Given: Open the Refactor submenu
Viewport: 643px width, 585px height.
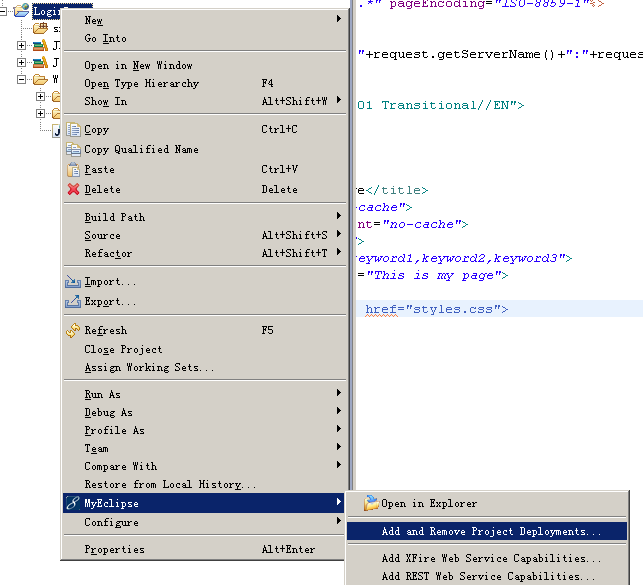Looking at the screenshot, I should pos(205,253).
